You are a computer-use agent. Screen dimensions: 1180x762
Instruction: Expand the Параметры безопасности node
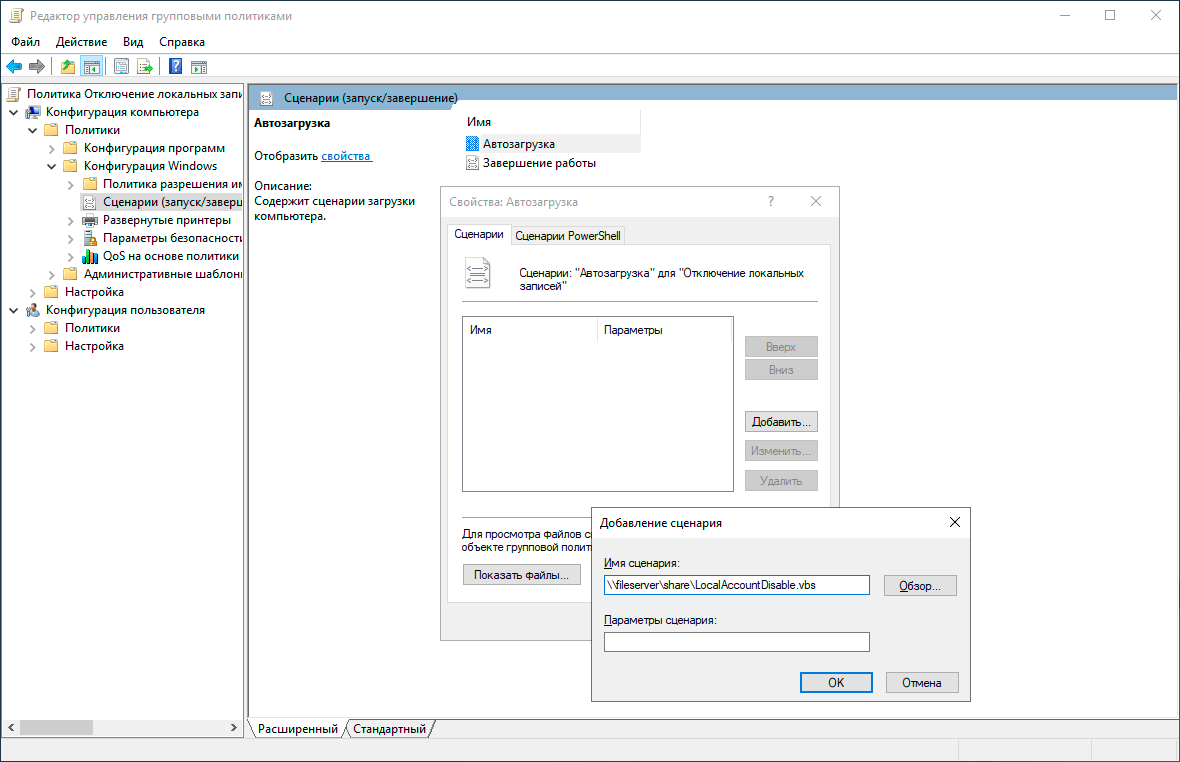point(71,239)
